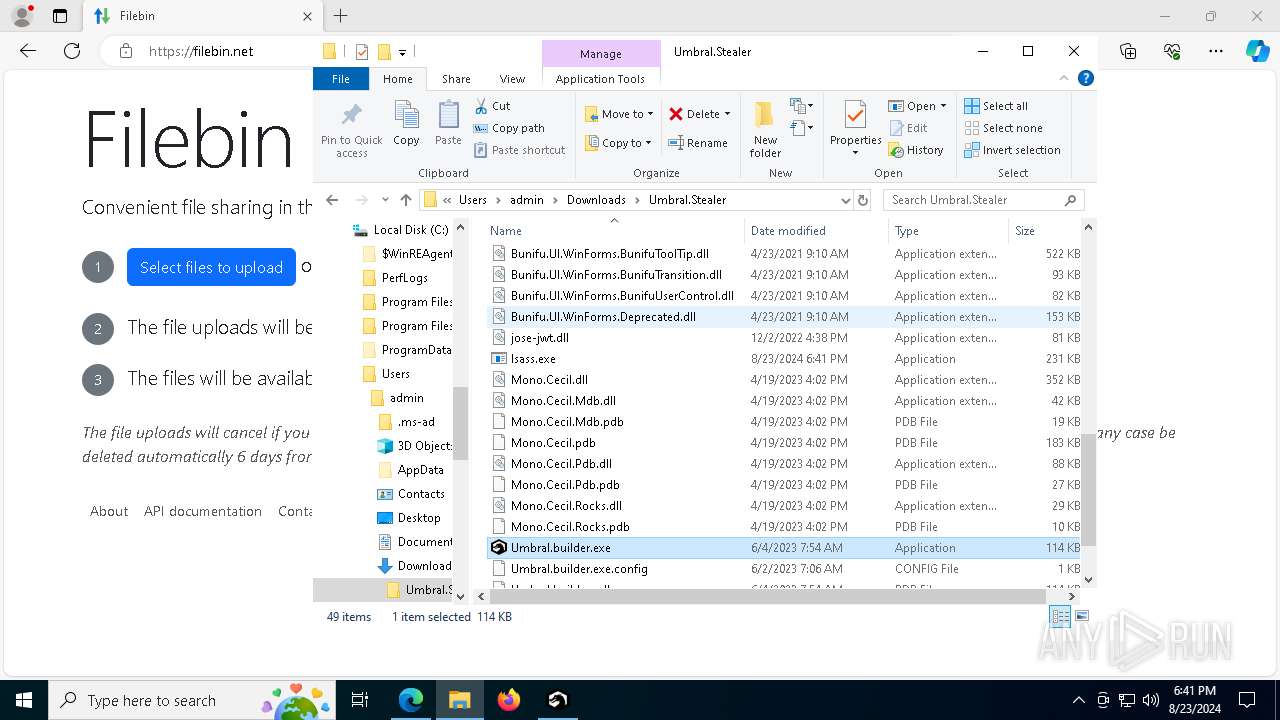Click Invert selection
The height and width of the screenshot is (720, 1280).
pos(1012,150)
